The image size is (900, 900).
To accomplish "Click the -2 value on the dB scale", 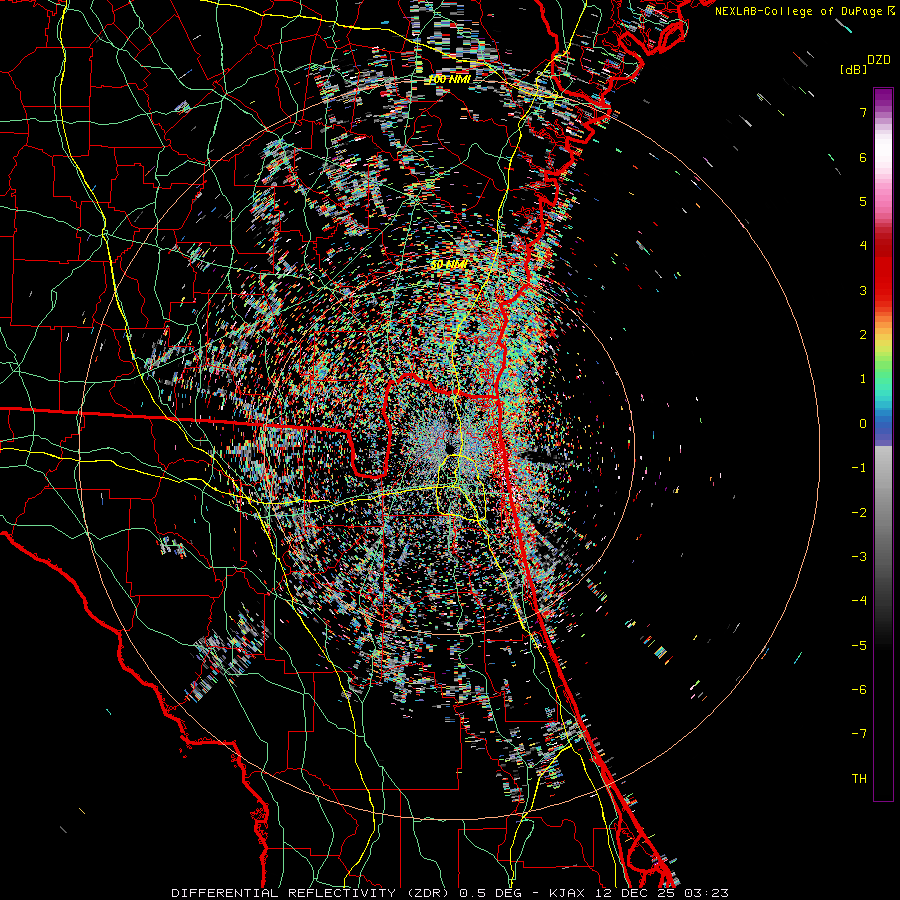I will click(859, 512).
